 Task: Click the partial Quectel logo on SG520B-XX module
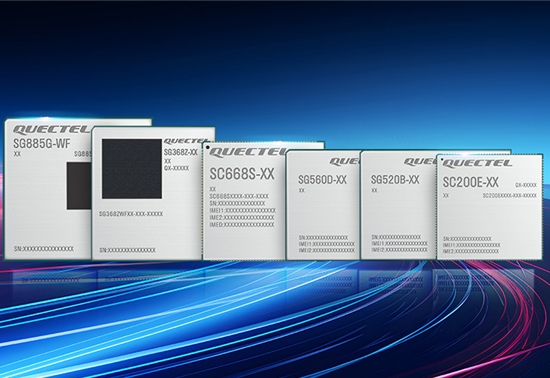click(420, 162)
